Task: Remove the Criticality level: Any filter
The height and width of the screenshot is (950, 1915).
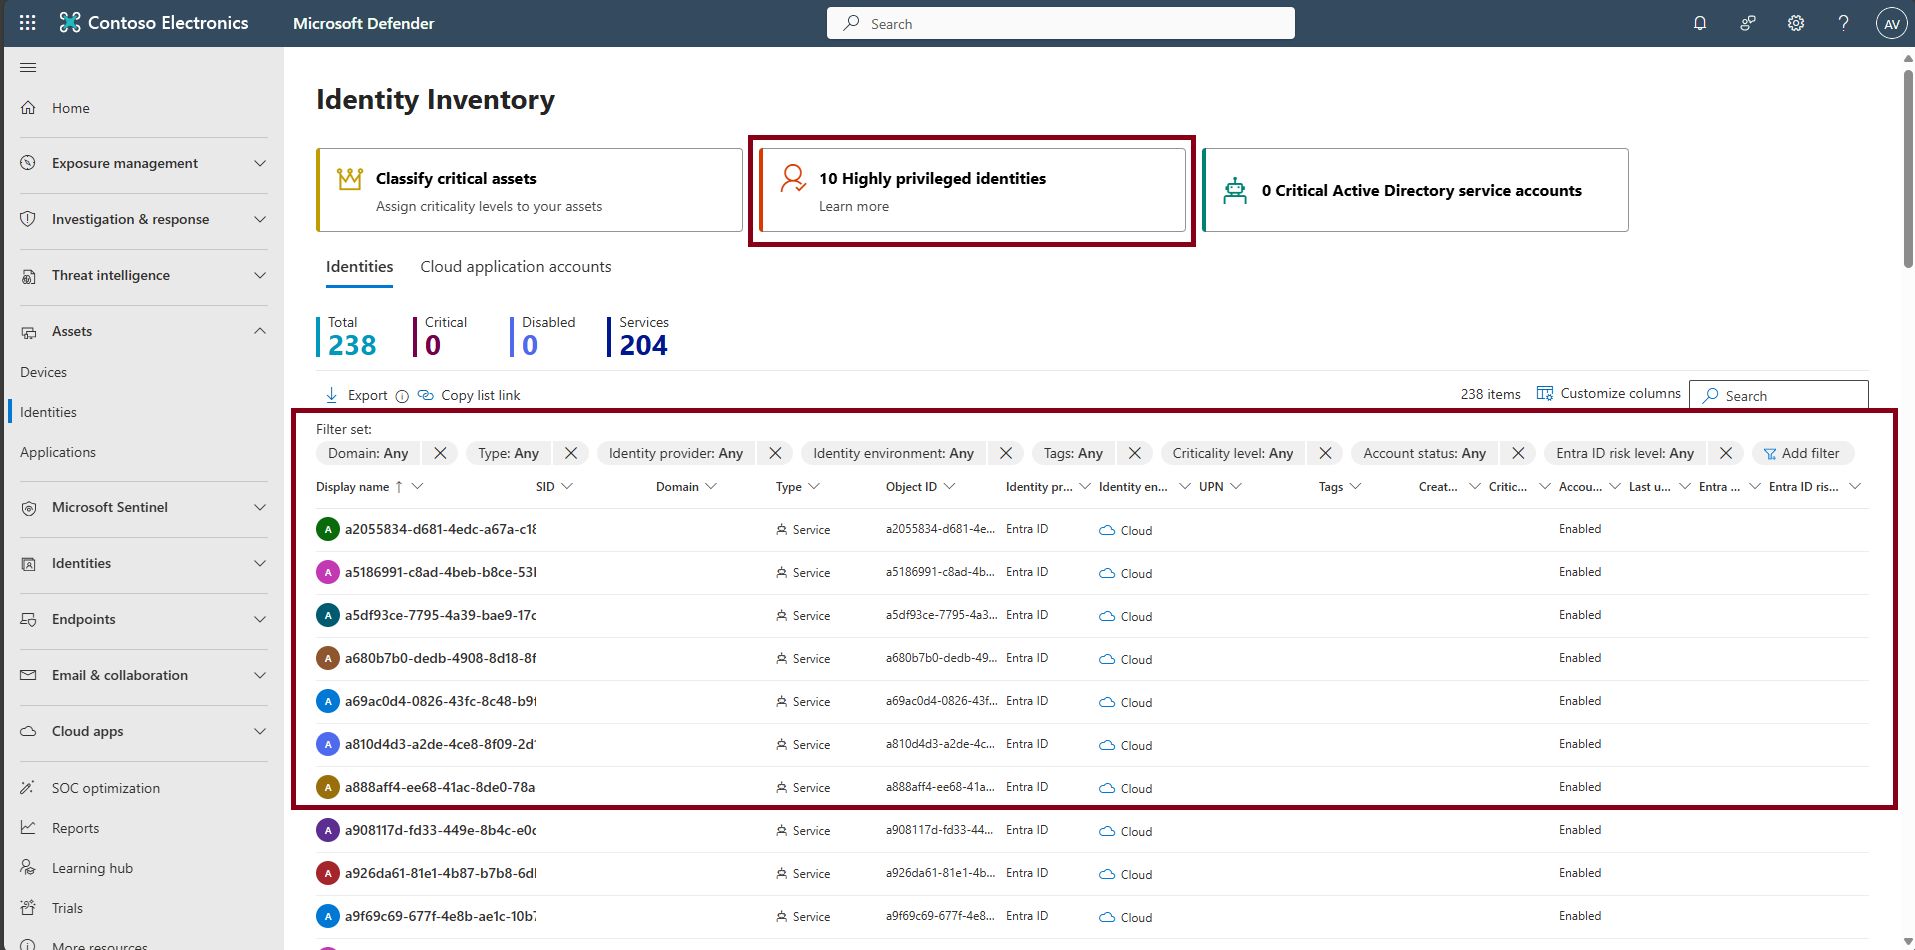Action: pos(1325,453)
